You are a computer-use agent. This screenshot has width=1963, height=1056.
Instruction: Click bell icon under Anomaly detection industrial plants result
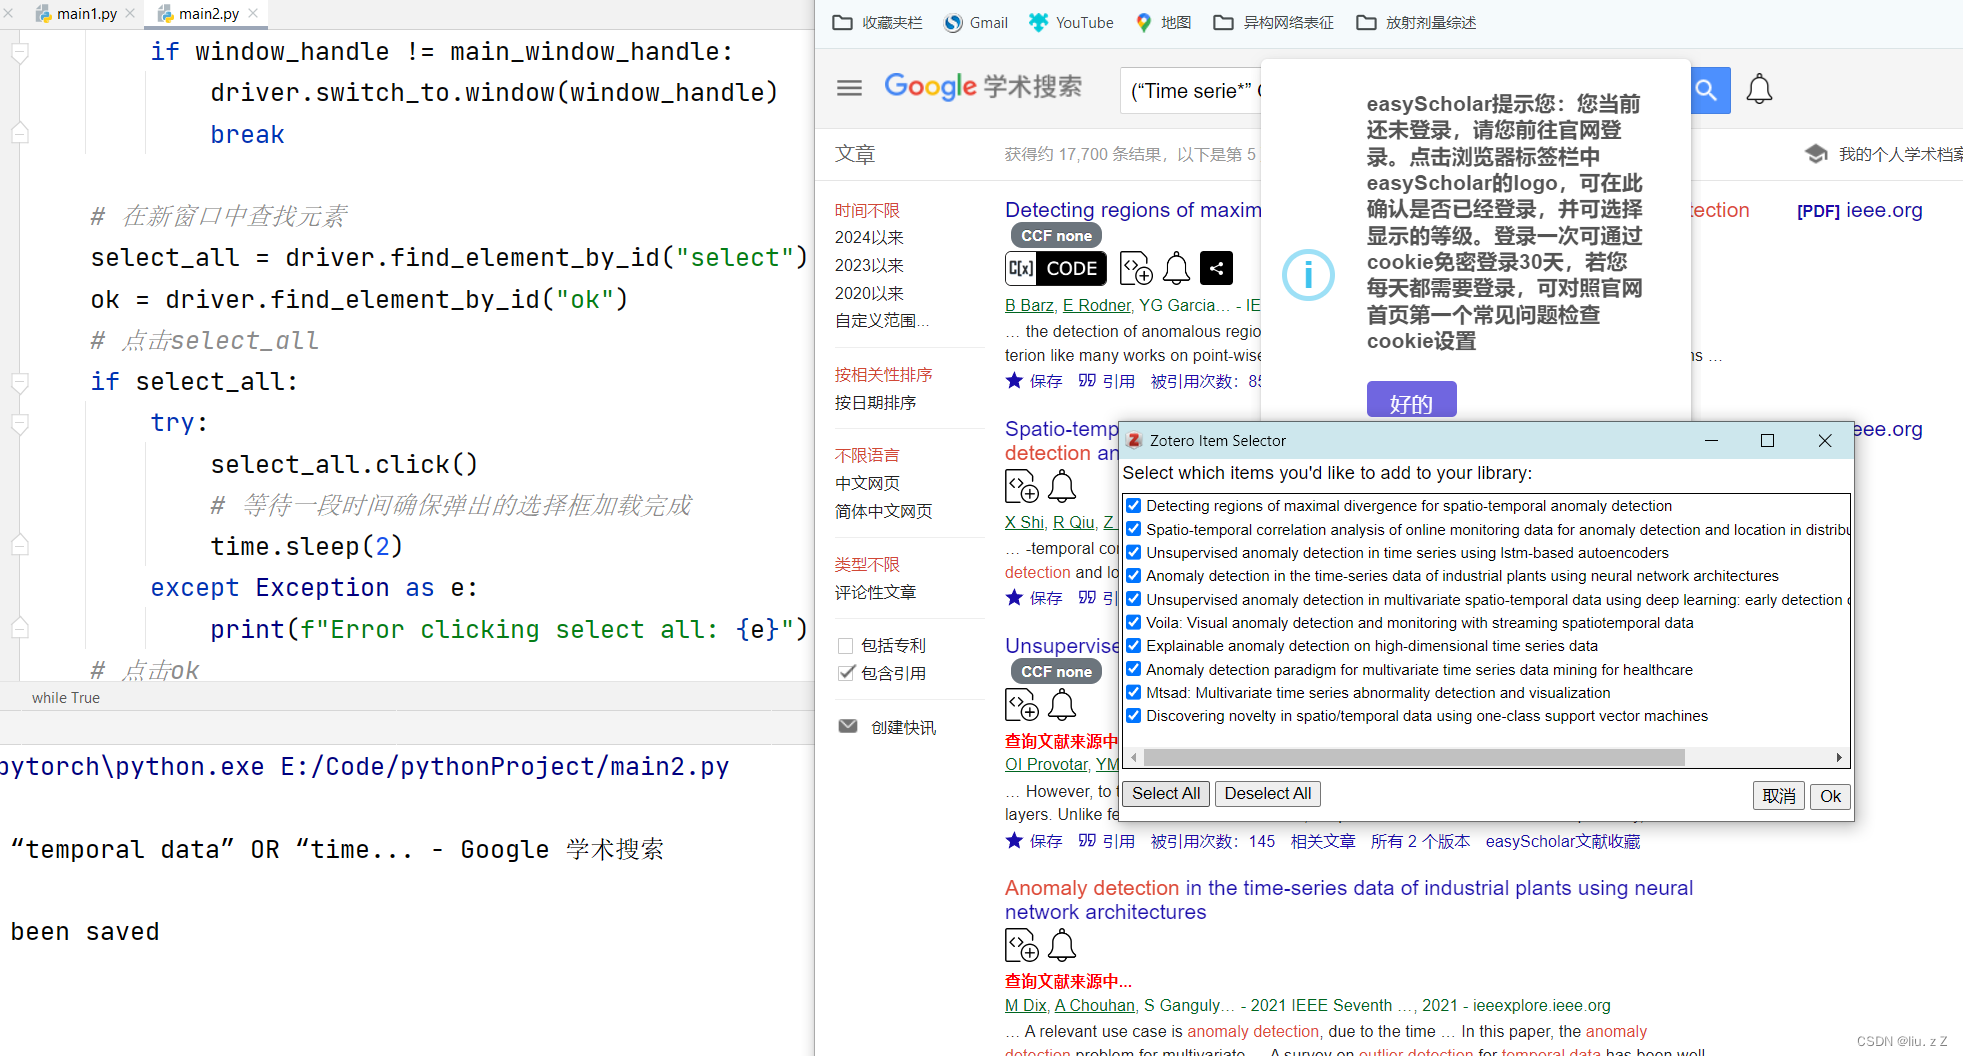tap(1062, 945)
